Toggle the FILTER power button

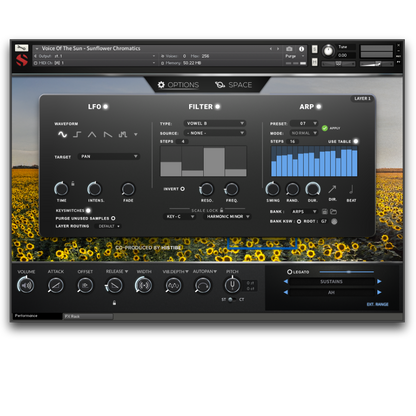click(217, 107)
